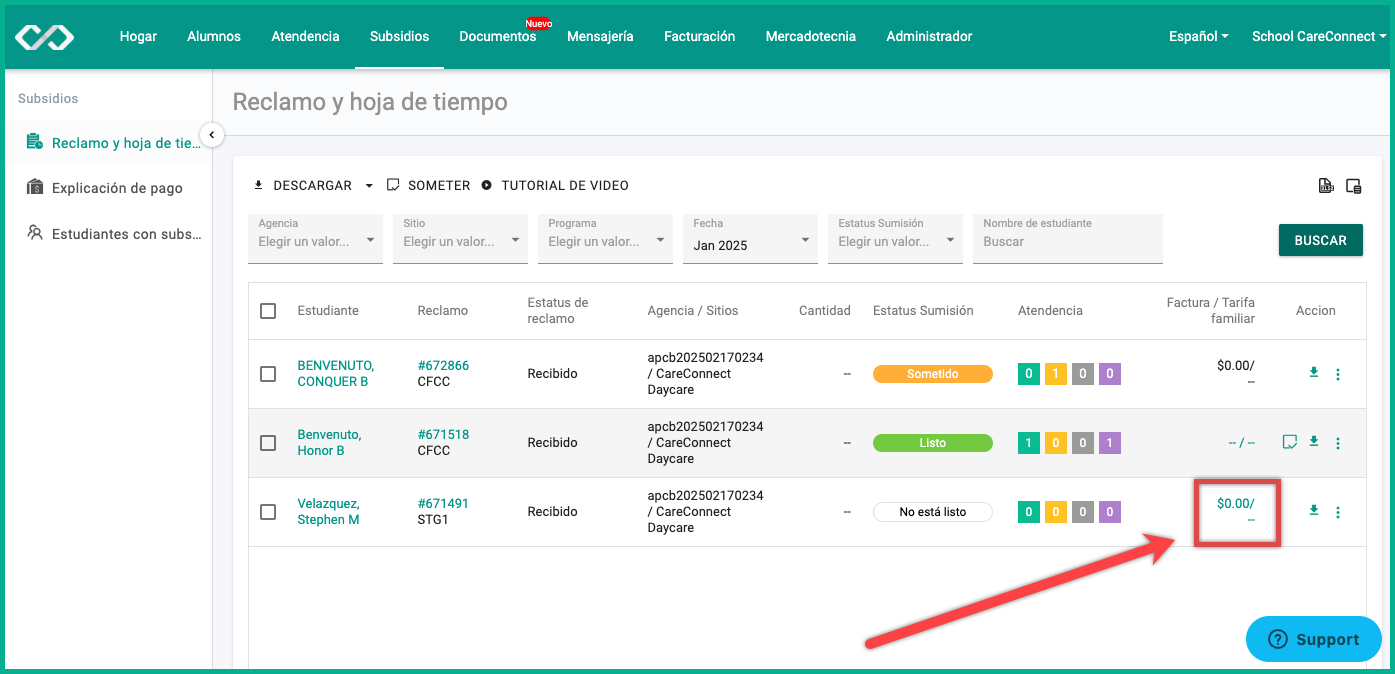Click orange attendance count 1 for CONQUER B

pyautogui.click(x=1055, y=374)
